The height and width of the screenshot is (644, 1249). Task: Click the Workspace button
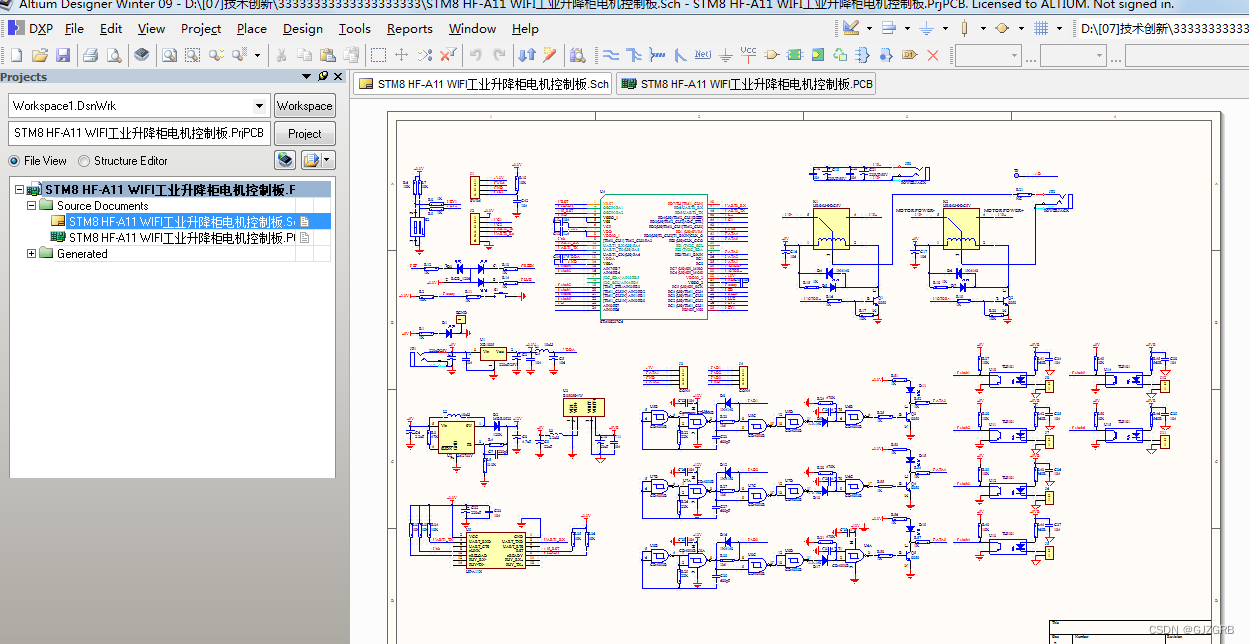(x=304, y=106)
